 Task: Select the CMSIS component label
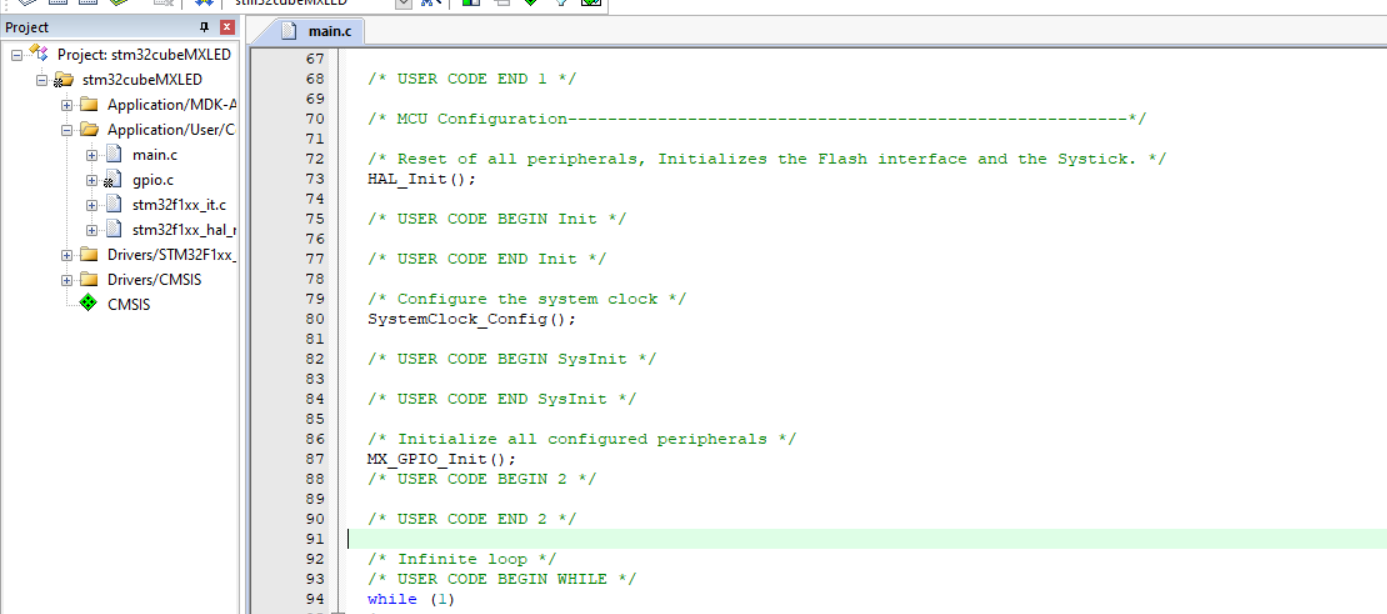coord(129,304)
